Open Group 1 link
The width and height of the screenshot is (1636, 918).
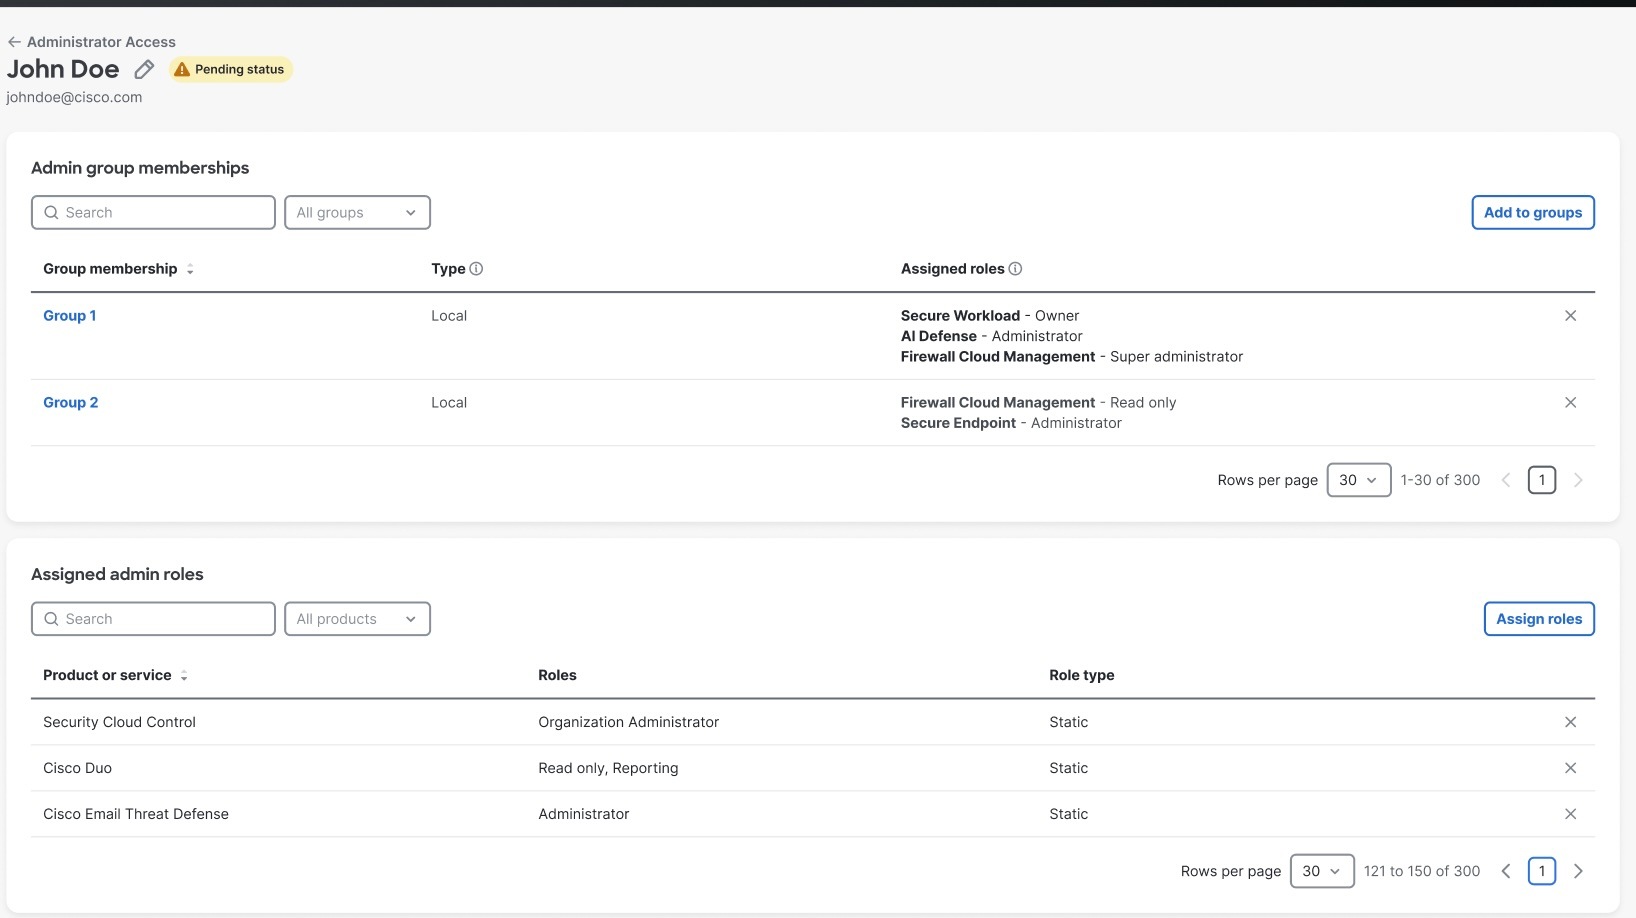(70, 316)
